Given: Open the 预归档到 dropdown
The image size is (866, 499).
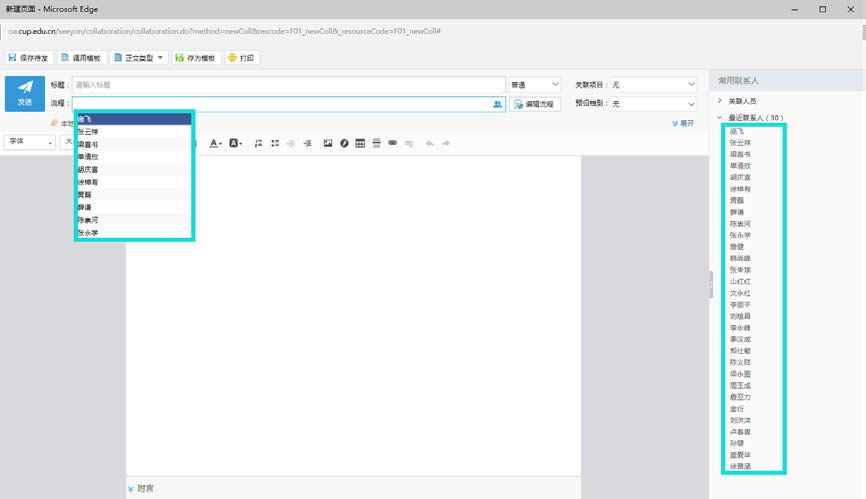Looking at the screenshot, I should click(x=652, y=104).
